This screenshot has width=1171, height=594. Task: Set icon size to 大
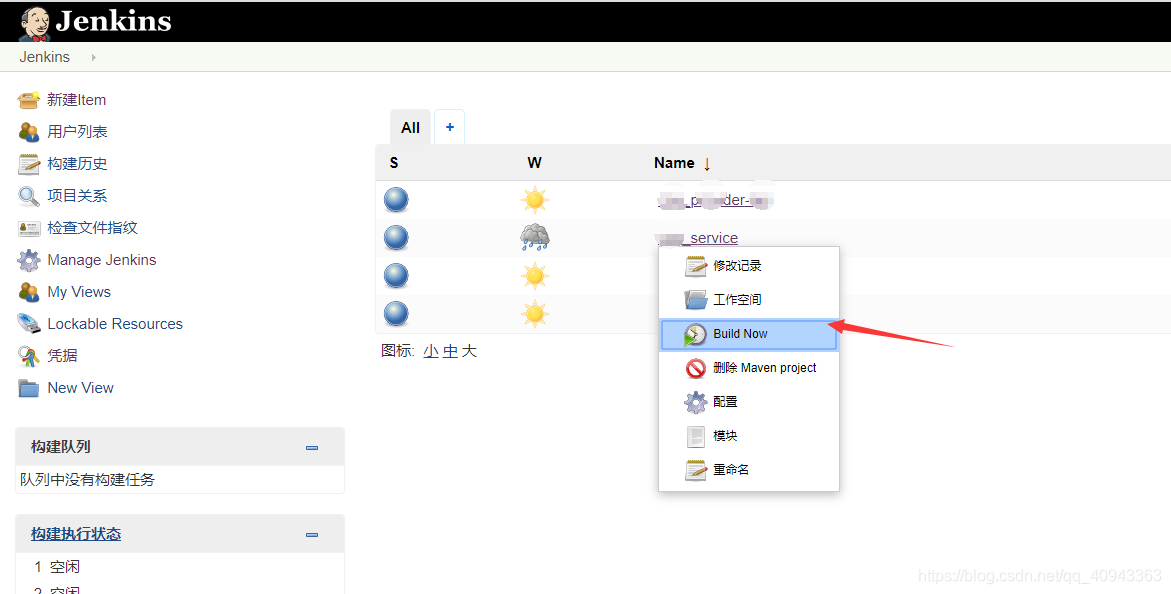click(469, 351)
